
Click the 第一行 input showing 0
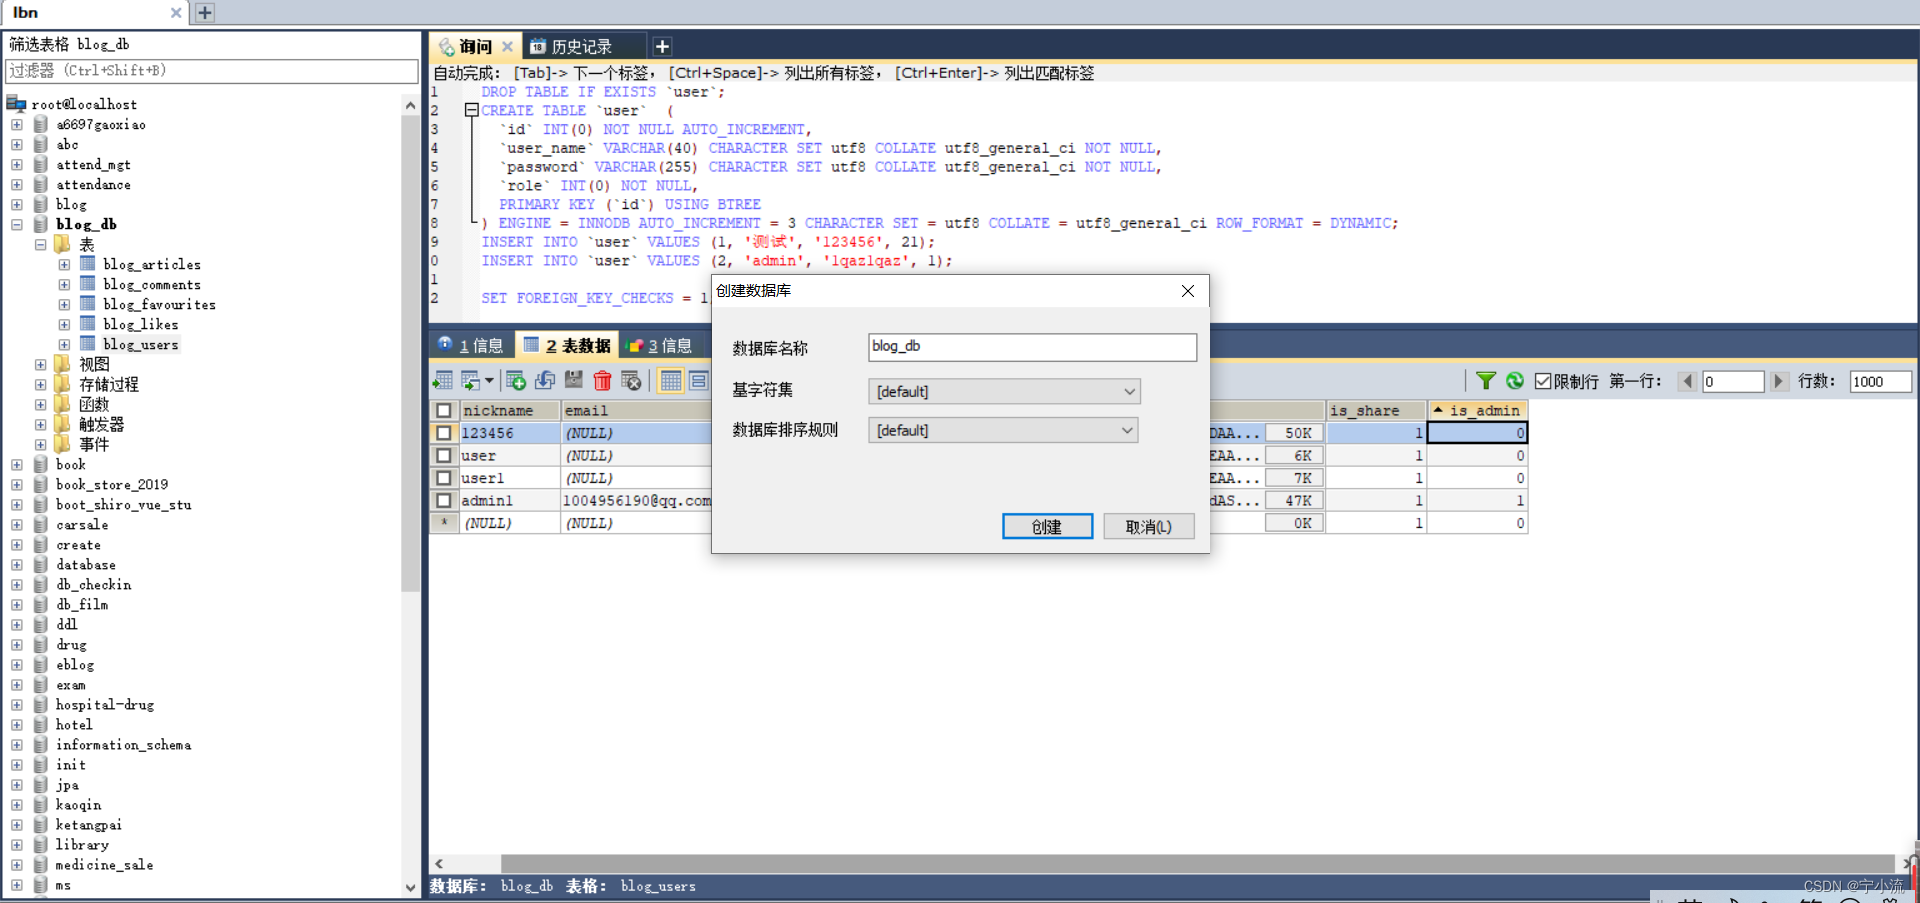click(x=1733, y=381)
